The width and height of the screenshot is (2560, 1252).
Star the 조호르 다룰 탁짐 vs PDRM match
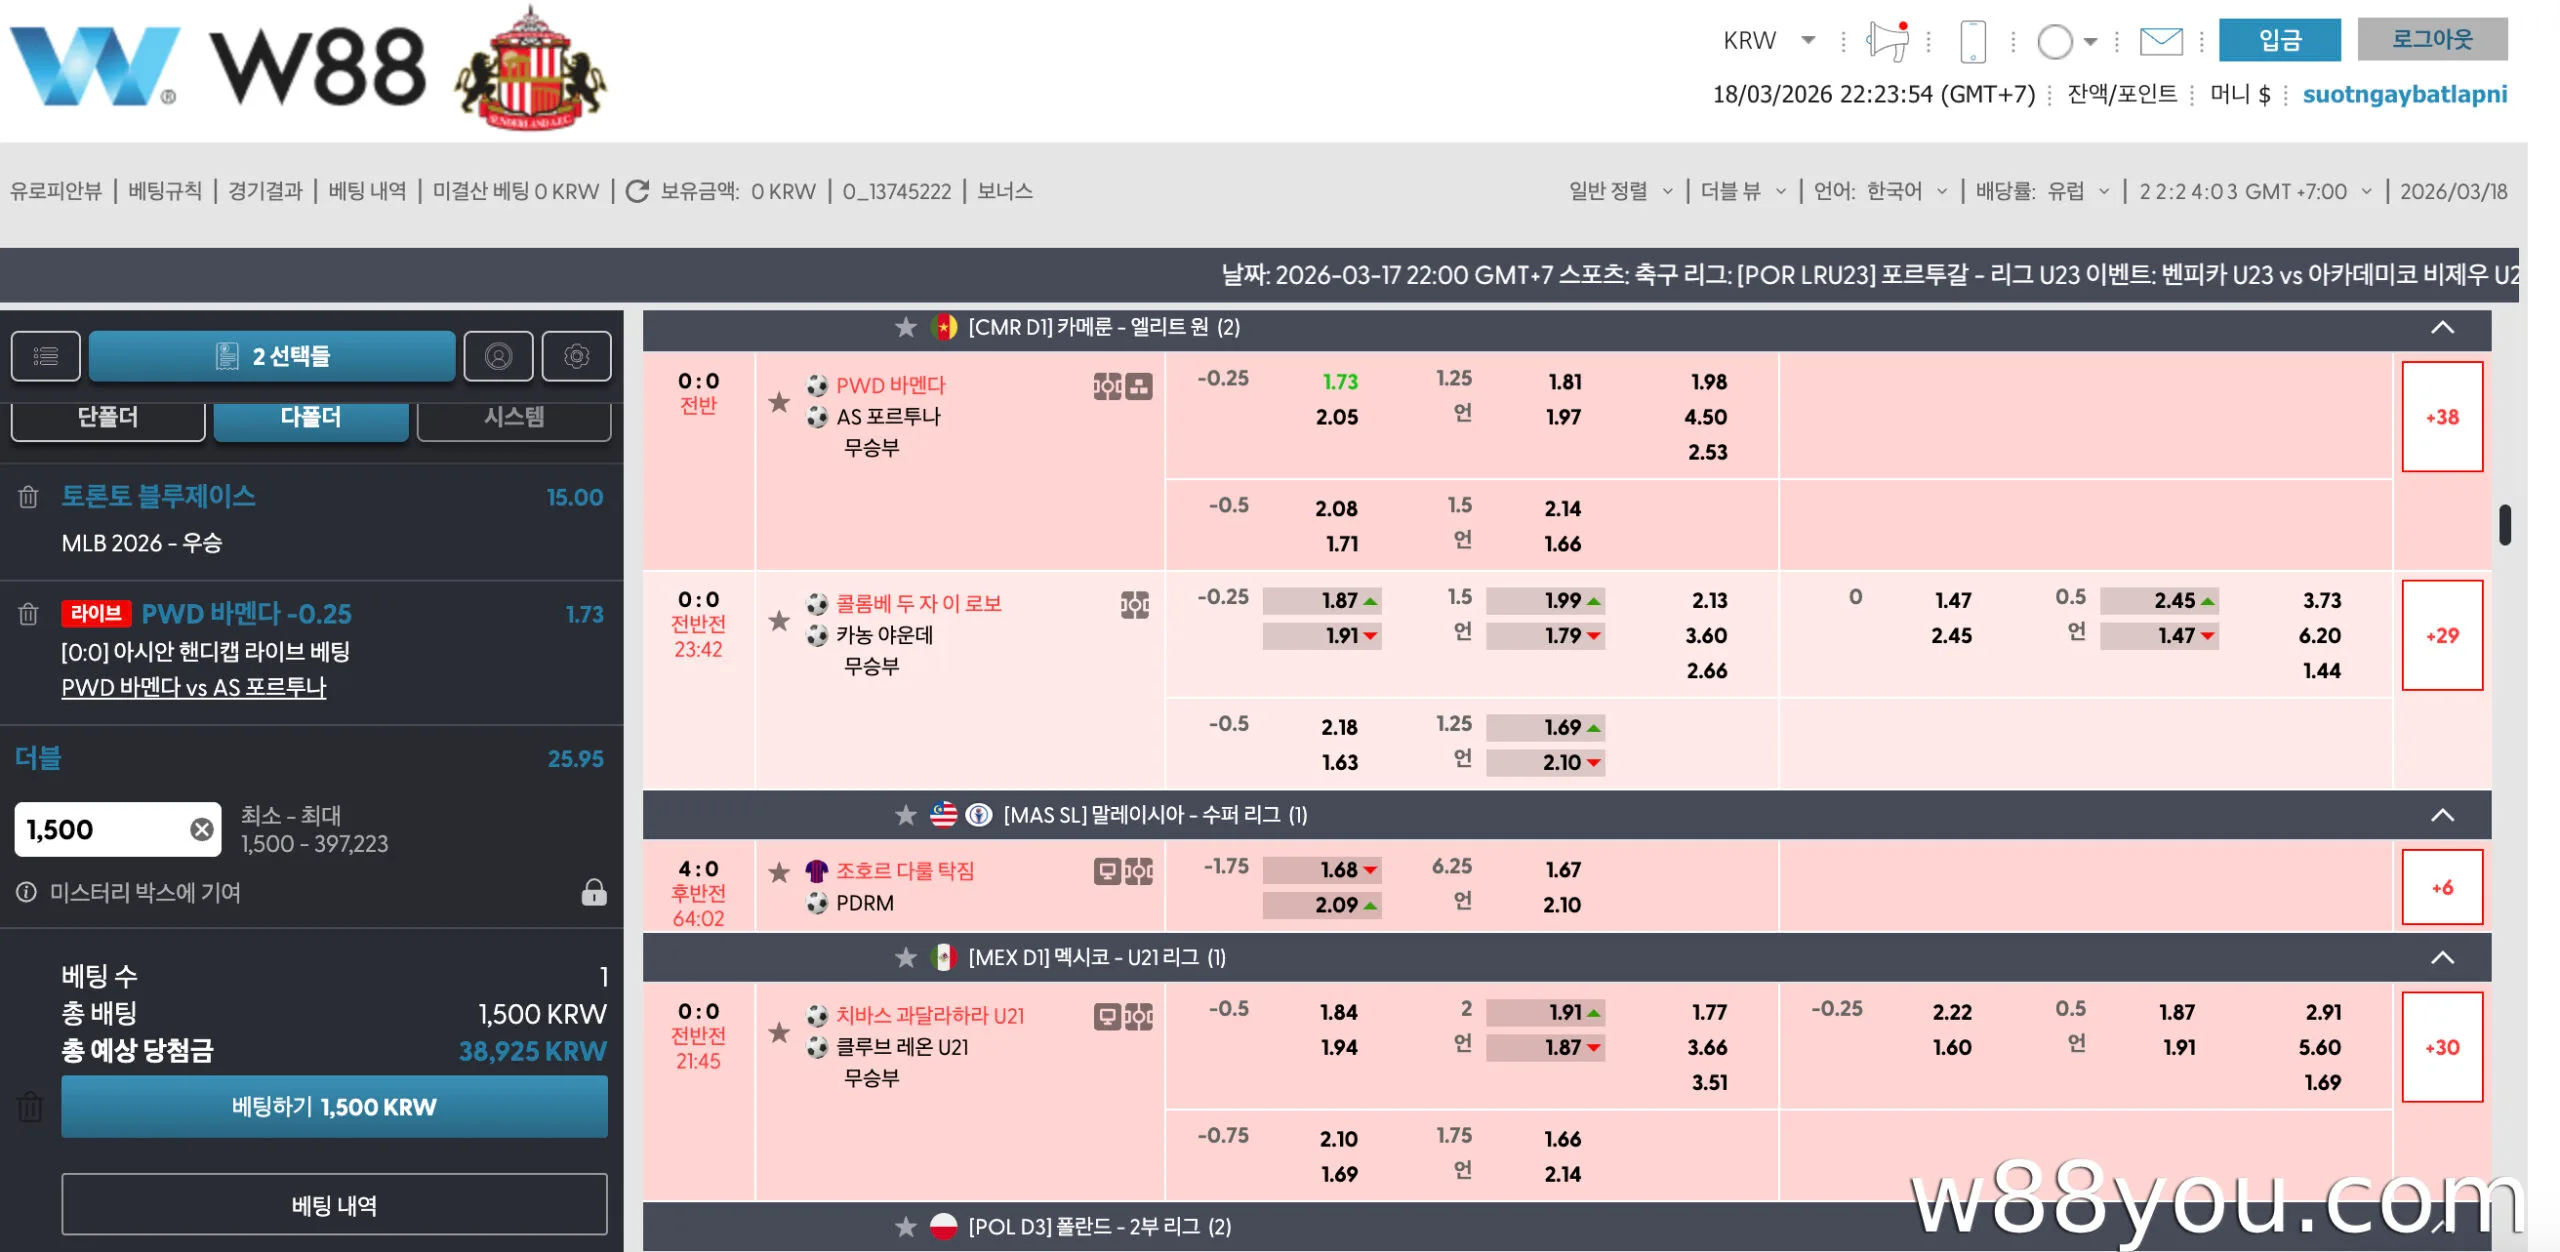tap(780, 872)
